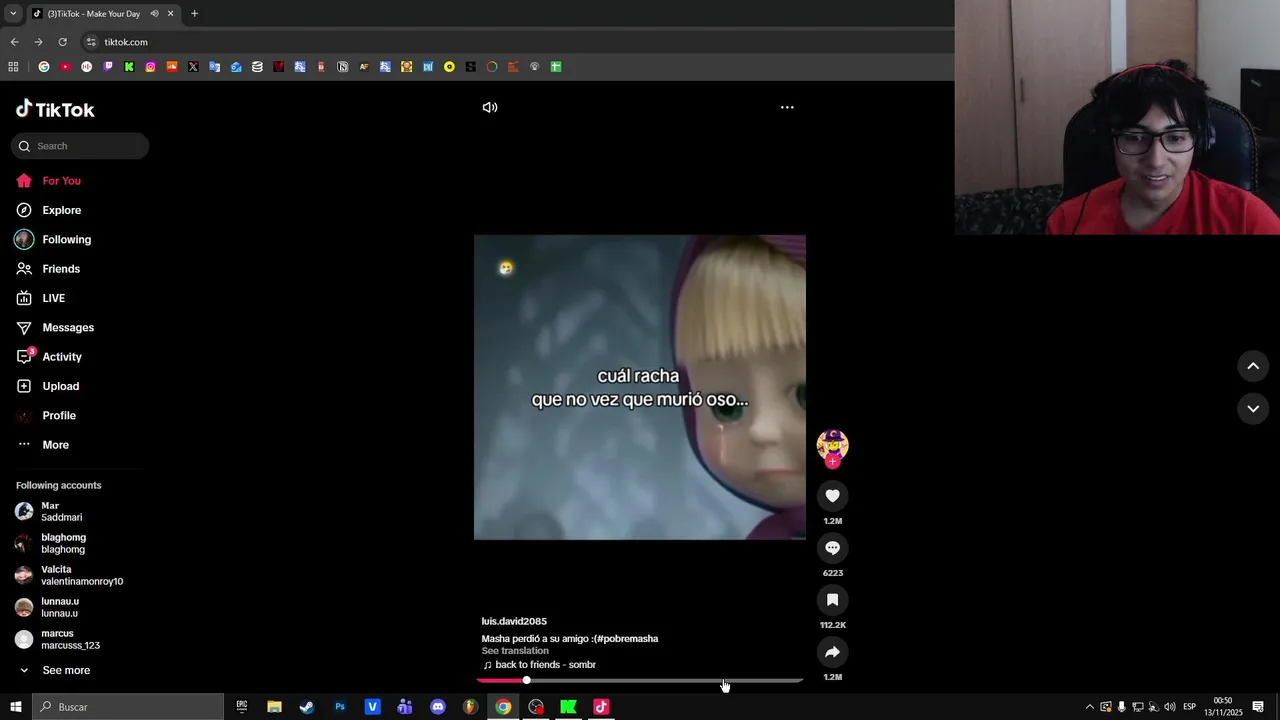Open system volume tray control
The width and height of the screenshot is (1280, 720).
coord(1170,707)
